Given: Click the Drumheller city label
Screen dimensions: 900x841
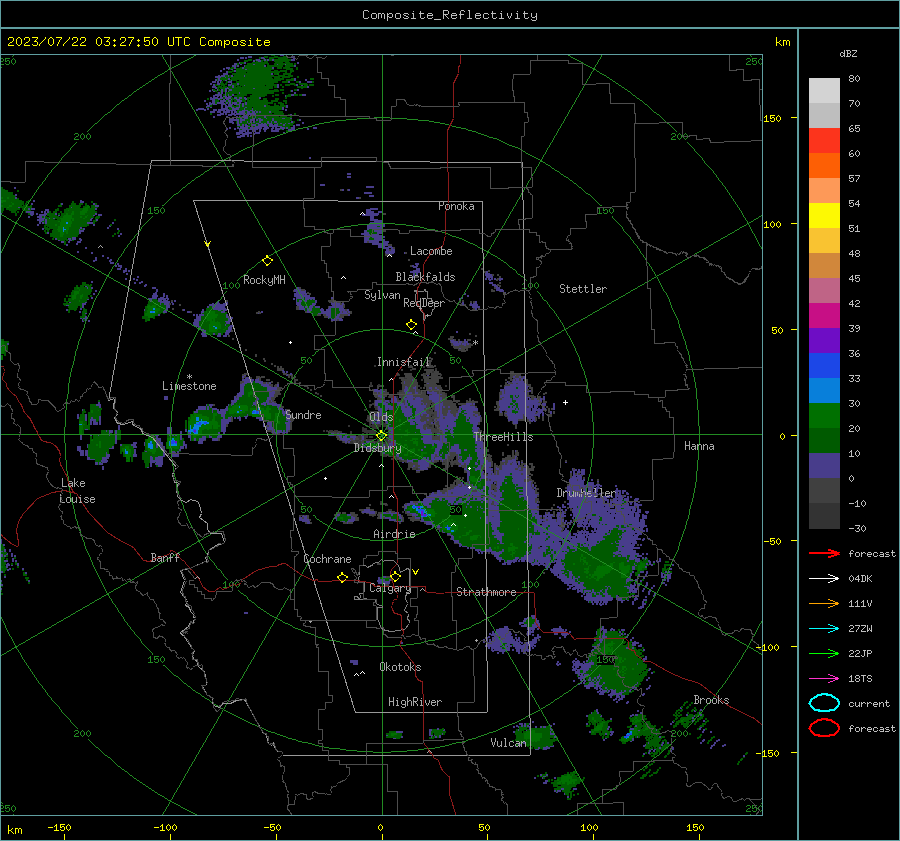Looking at the screenshot, I should coord(585,493).
